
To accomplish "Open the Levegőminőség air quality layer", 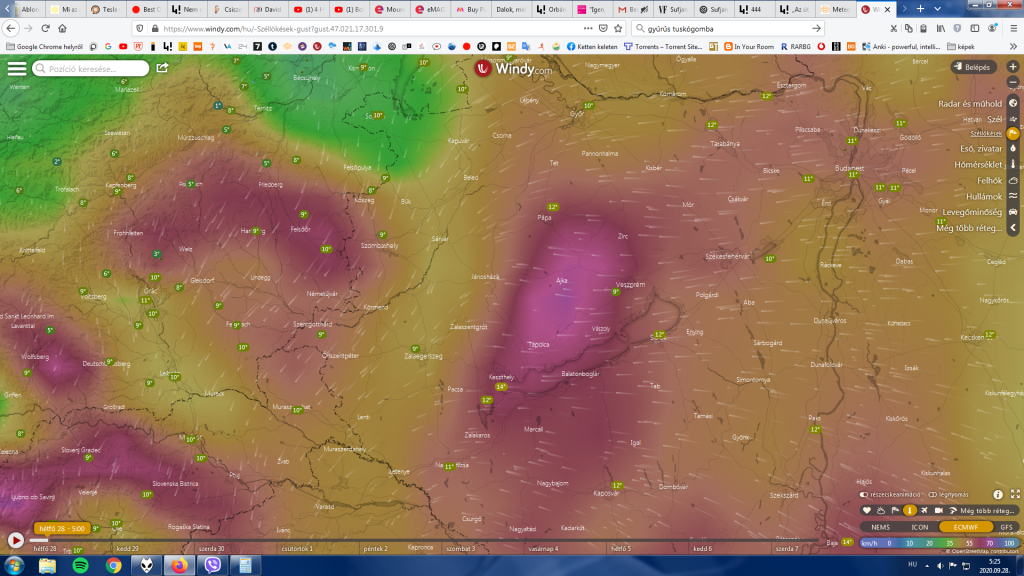I will tap(1013, 212).
